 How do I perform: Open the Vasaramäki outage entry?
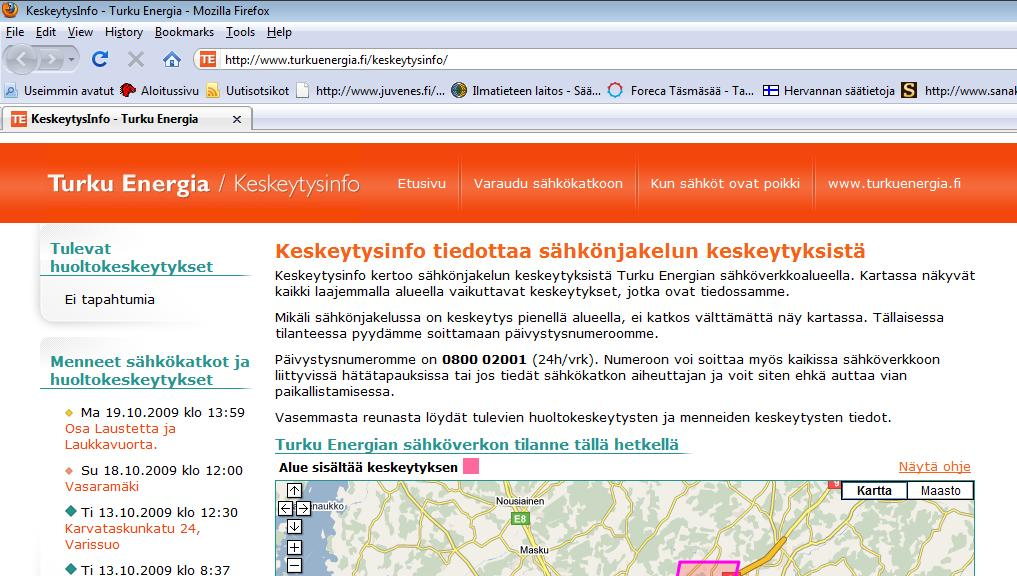point(102,486)
